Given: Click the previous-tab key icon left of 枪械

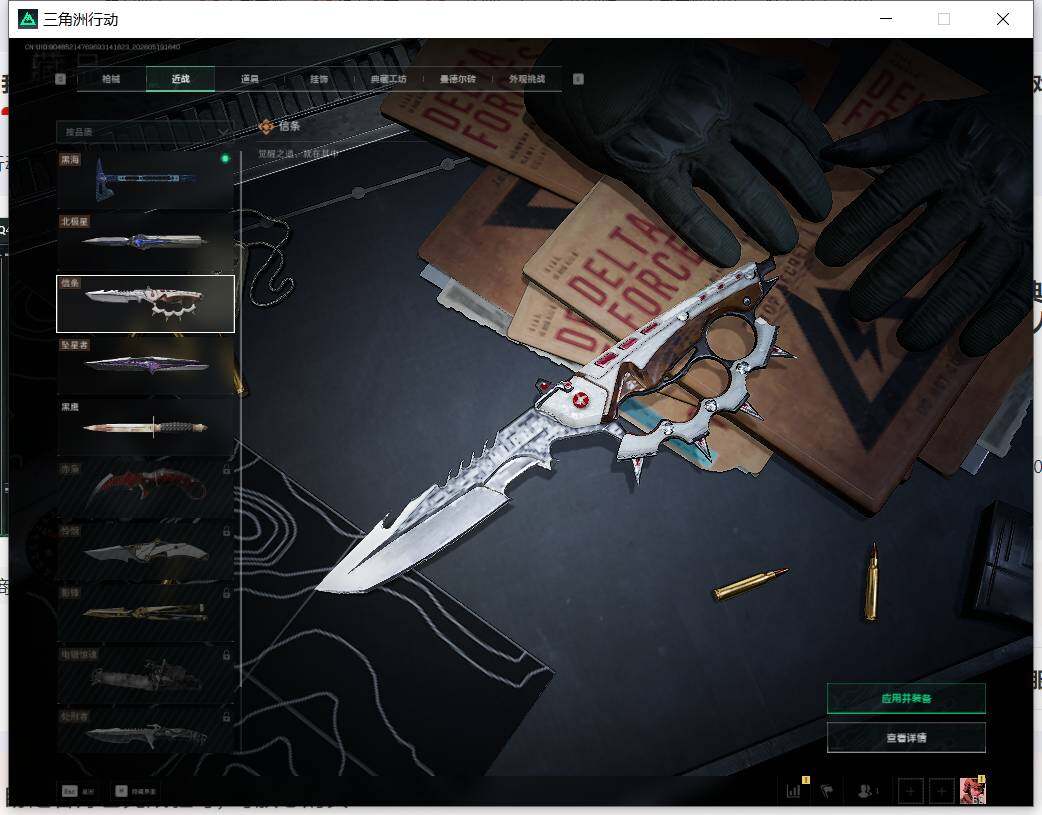Looking at the screenshot, I should coord(60,79).
